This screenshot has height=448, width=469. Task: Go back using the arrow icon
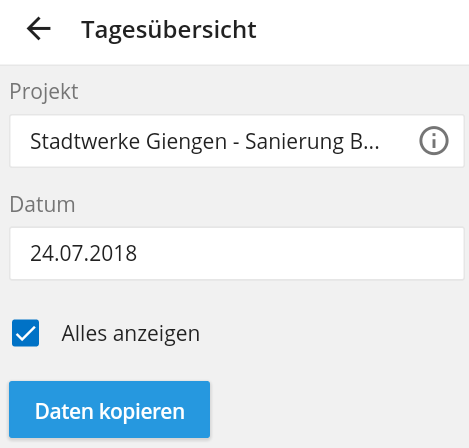click(x=39, y=29)
